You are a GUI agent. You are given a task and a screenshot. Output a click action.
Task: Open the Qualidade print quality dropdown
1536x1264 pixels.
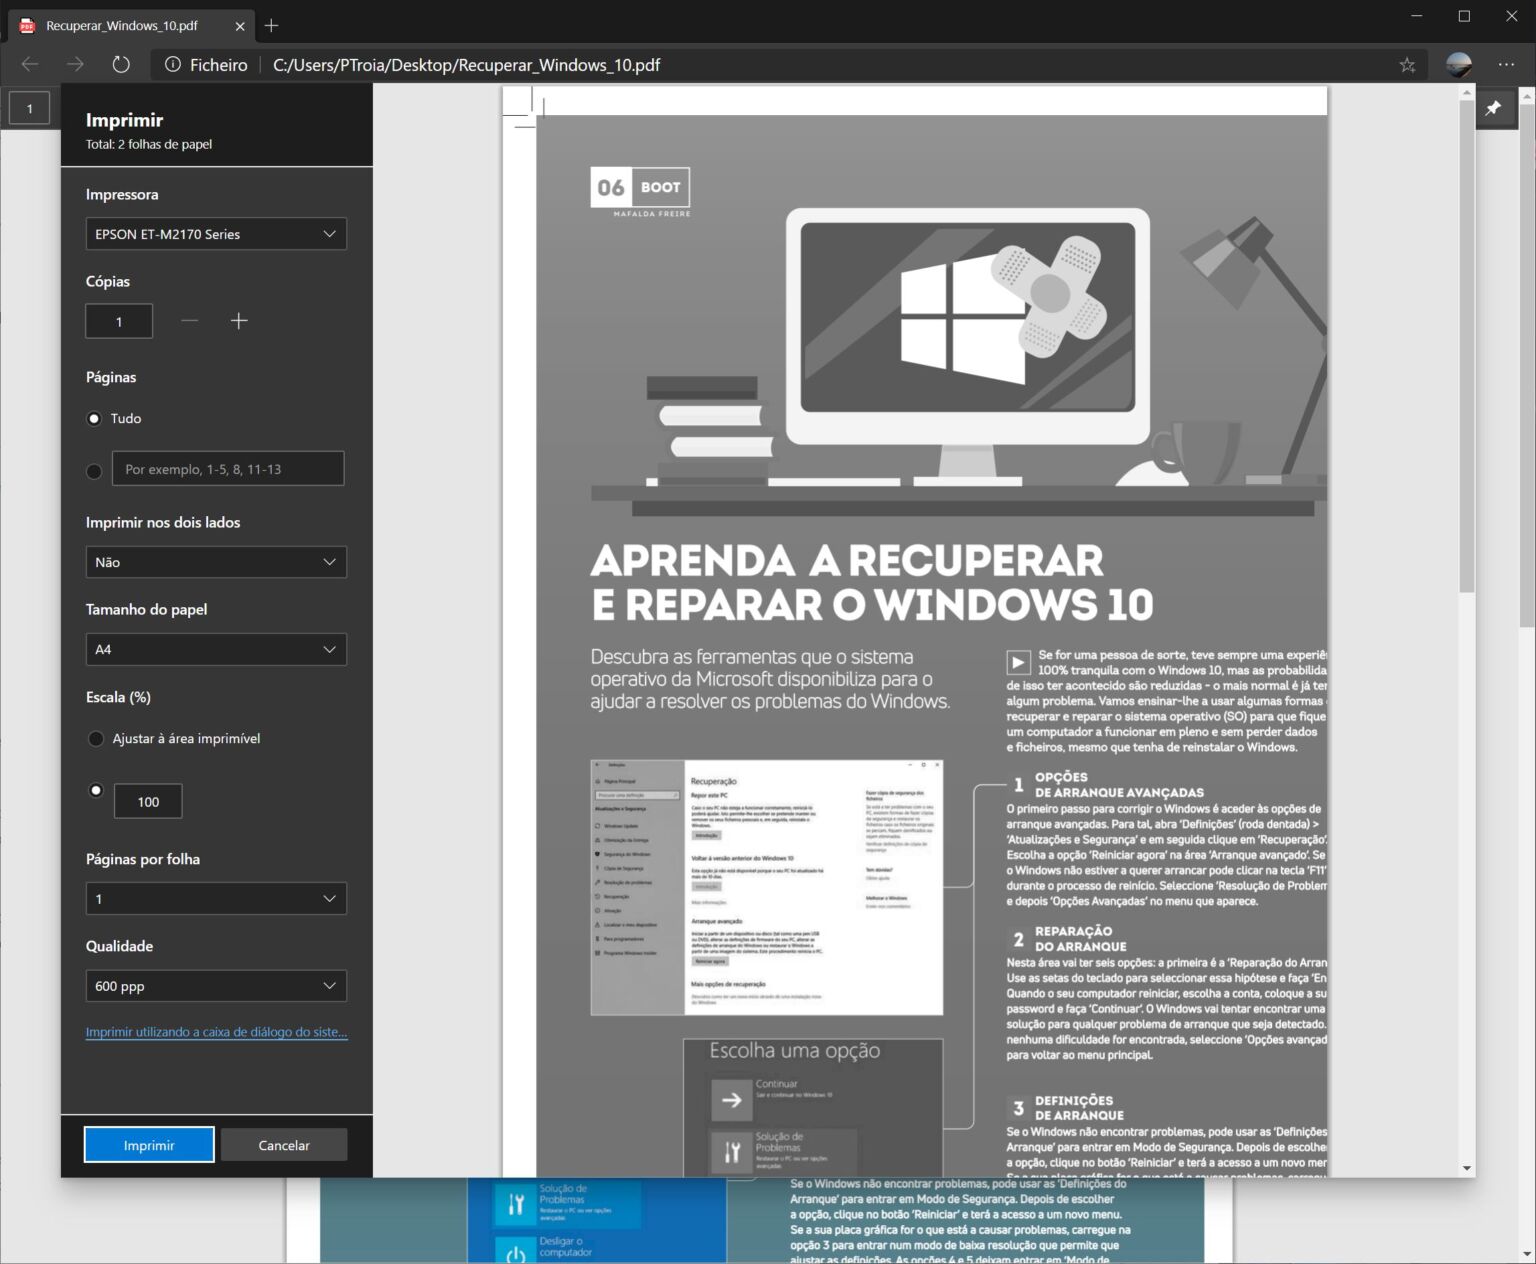point(216,986)
